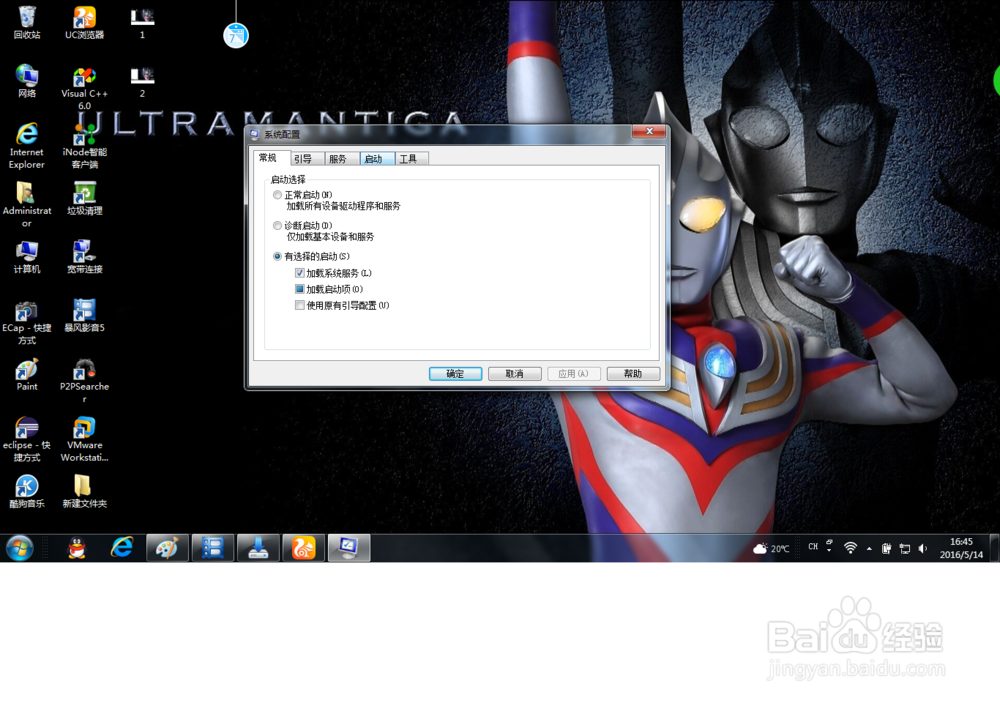
Task: Open the Administrator folder icon
Action: 27,204
